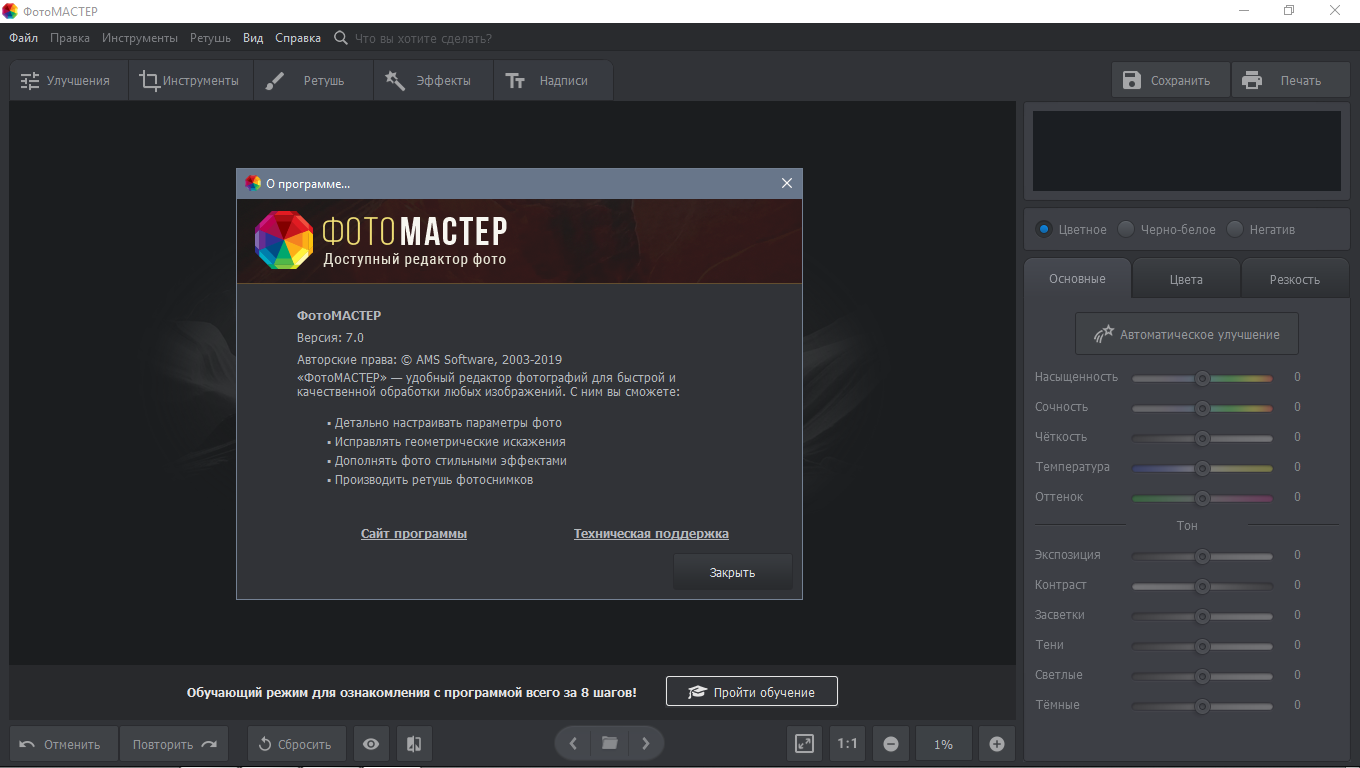Click the 1% zoom value field
The height and width of the screenshot is (768, 1360).
944,744
